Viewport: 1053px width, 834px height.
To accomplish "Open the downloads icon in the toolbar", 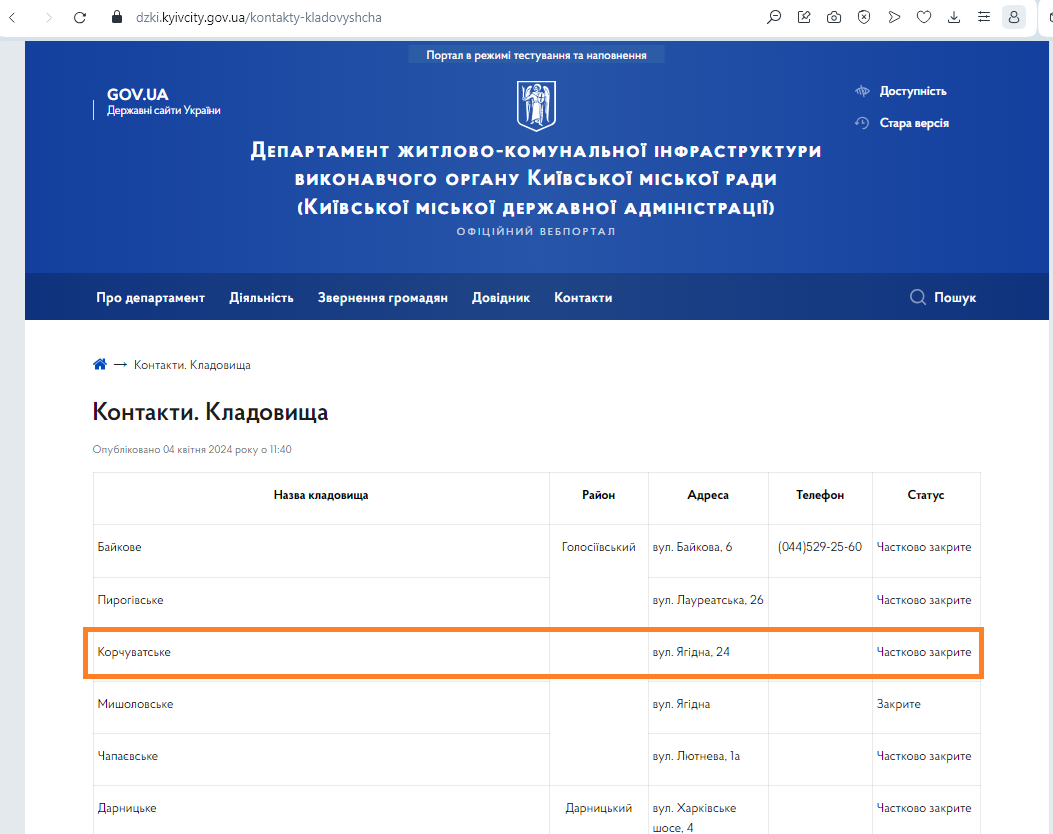I will pos(954,17).
